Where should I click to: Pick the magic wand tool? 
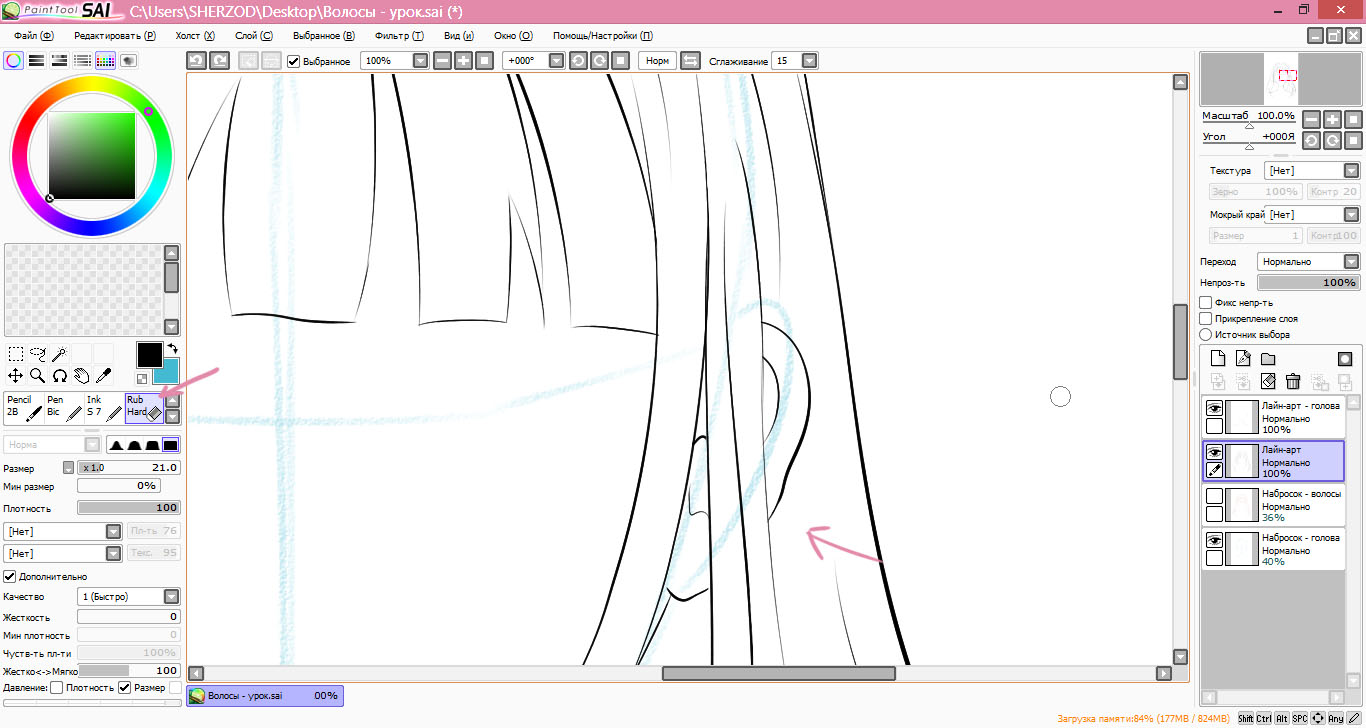[60, 354]
